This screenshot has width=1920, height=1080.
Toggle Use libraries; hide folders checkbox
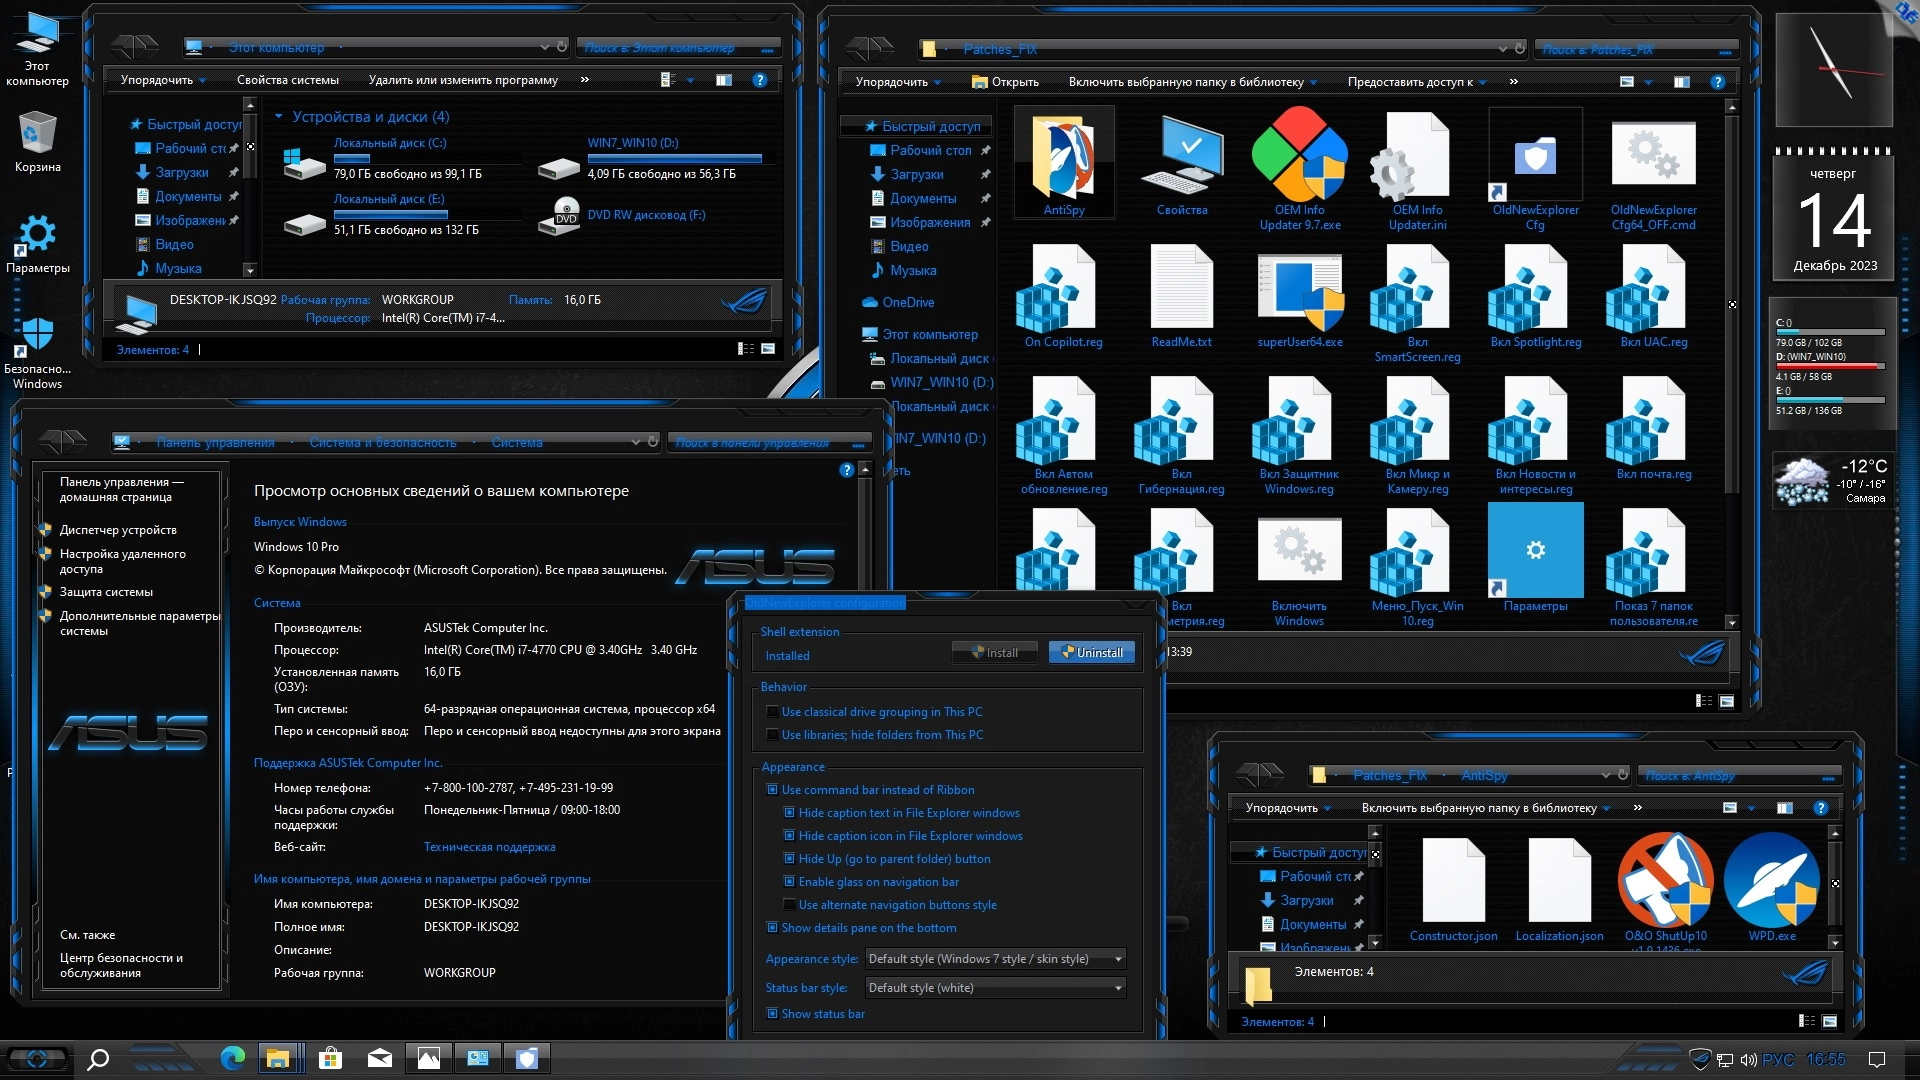(x=773, y=735)
